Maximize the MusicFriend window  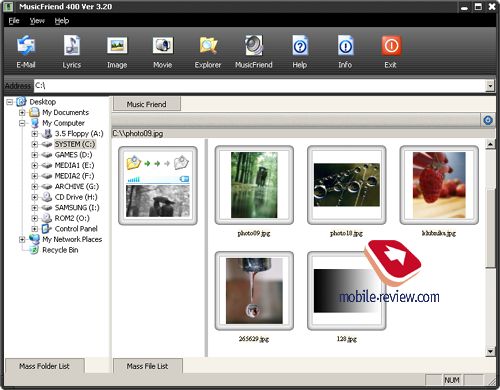(x=478, y=7)
